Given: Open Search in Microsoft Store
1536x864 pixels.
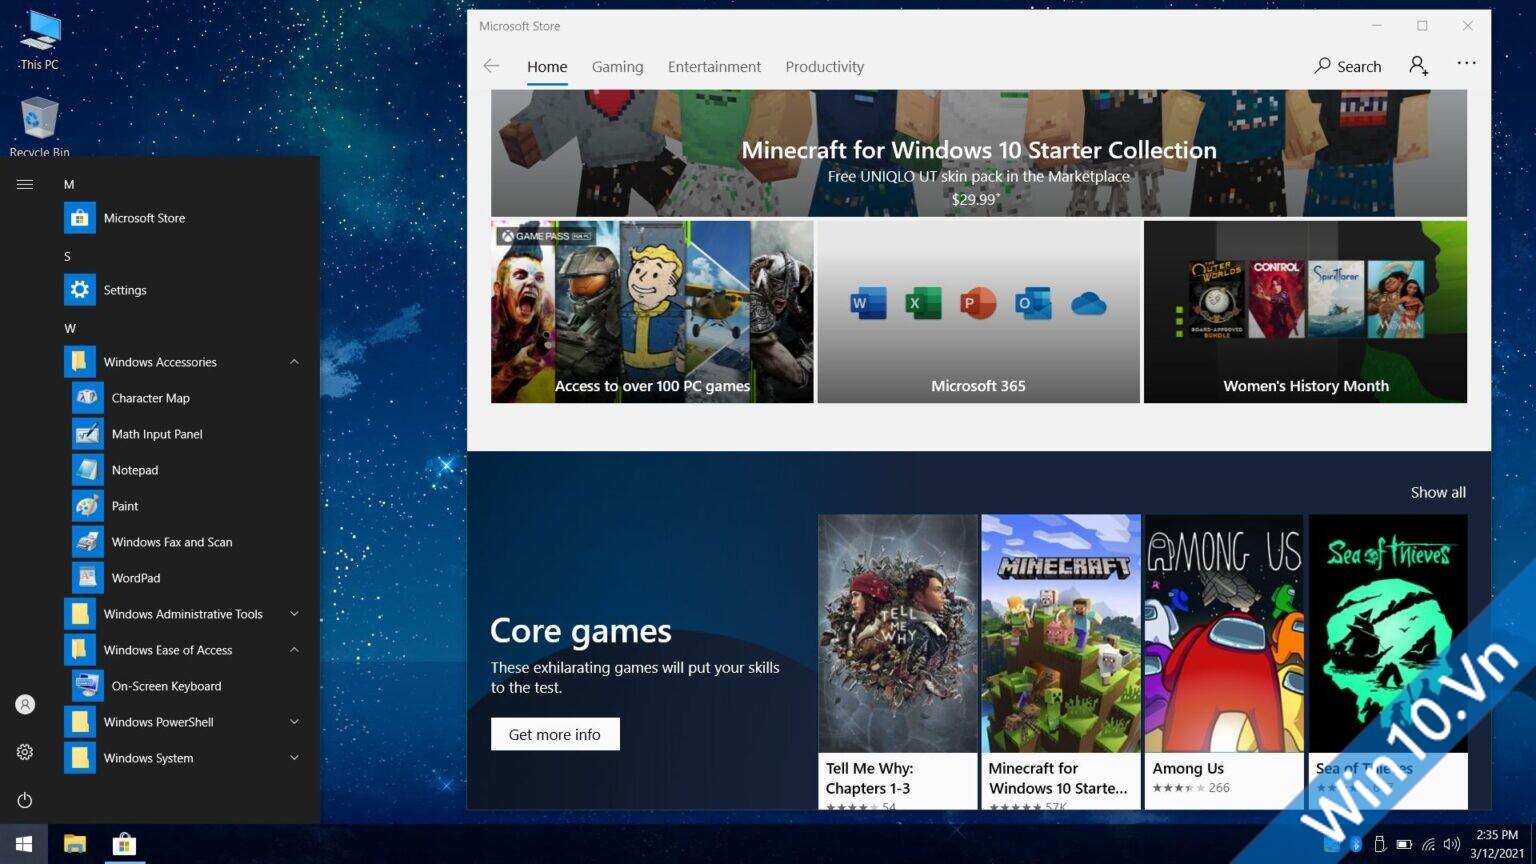Looking at the screenshot, I should pos(1347,66).
